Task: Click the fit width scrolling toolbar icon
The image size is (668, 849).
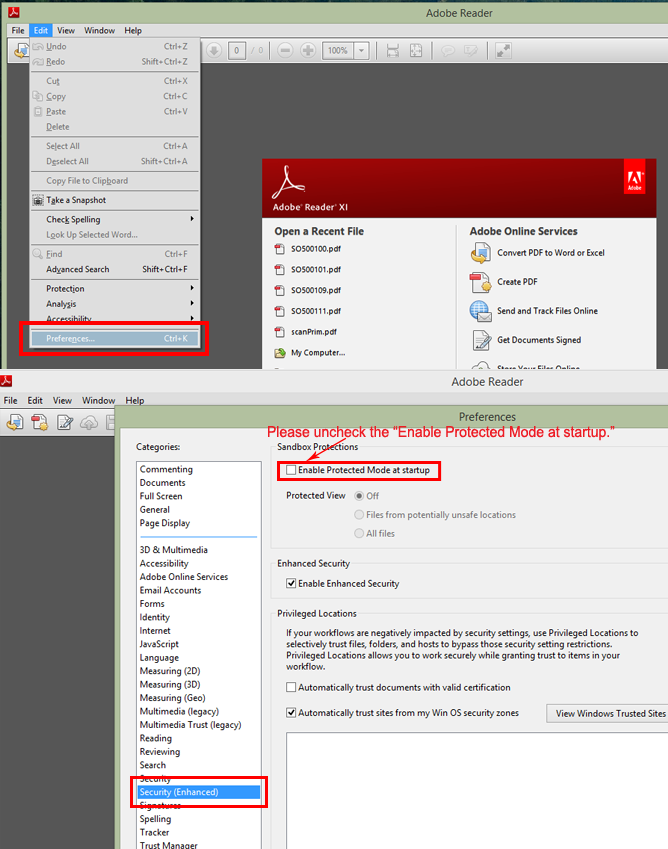Action: (x=393, y=51)
